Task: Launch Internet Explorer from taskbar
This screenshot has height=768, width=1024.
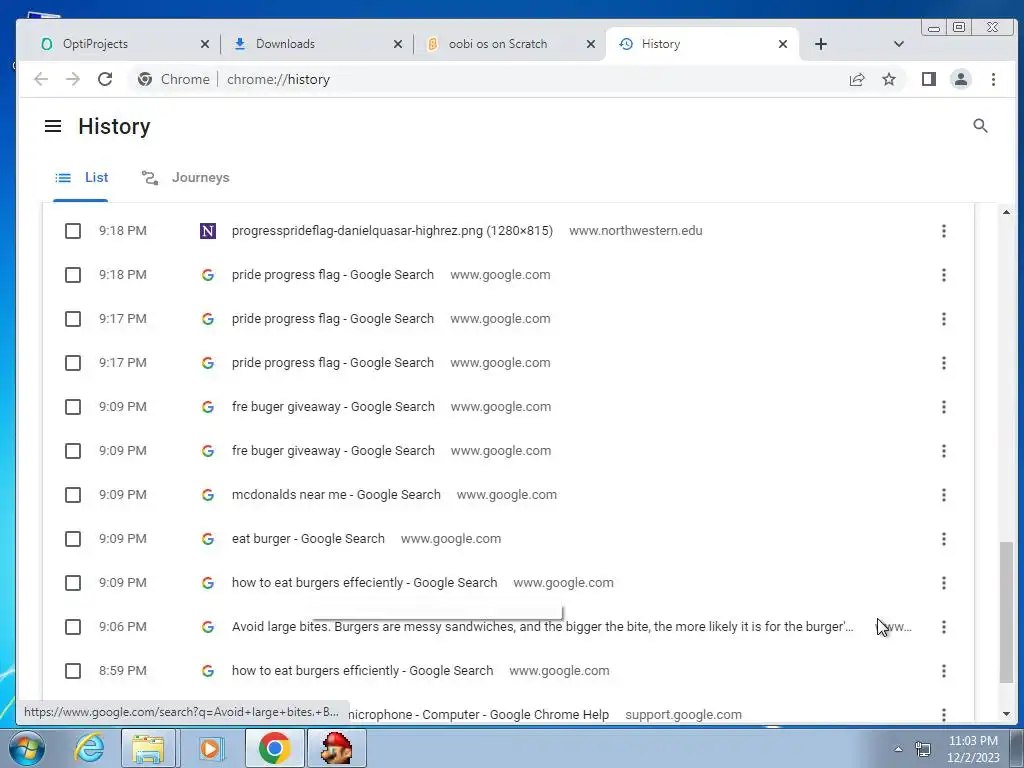Action: [x=89, y=748]
